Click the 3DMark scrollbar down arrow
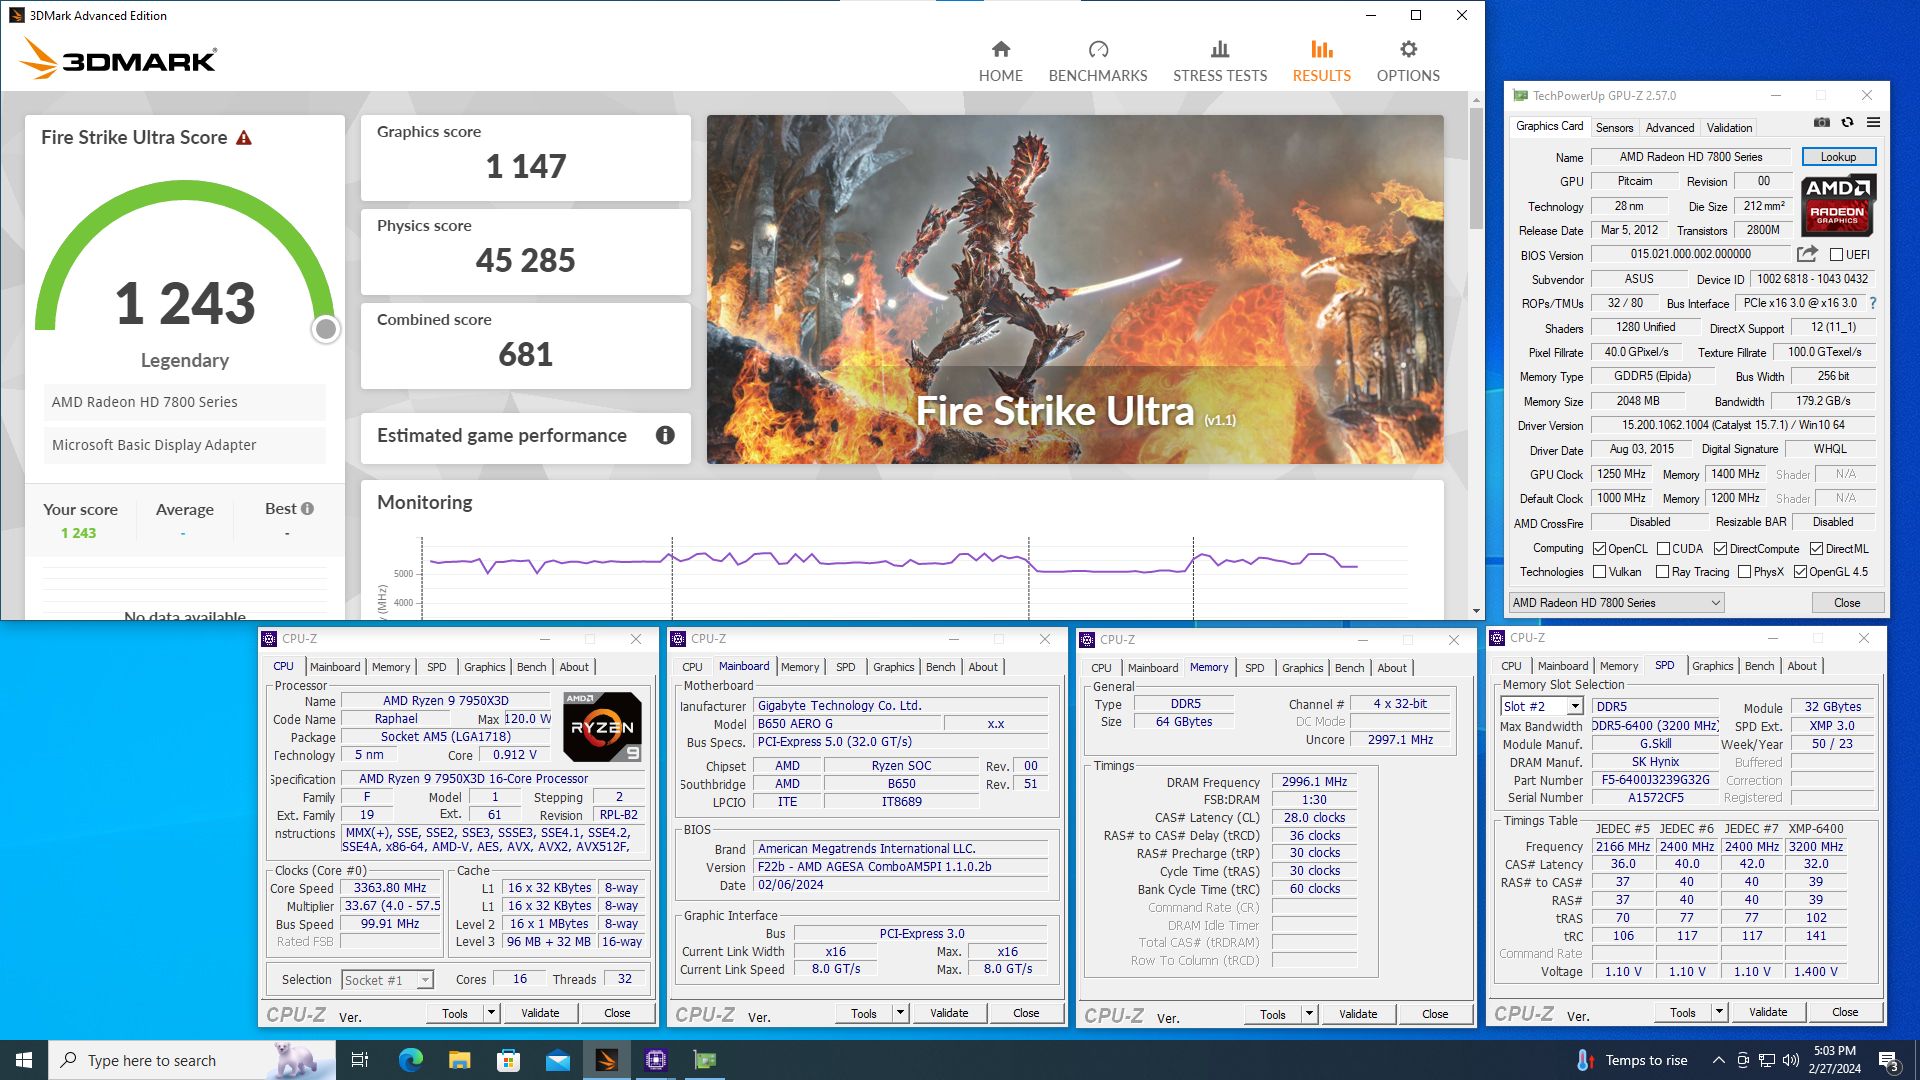1920x1080 pixels. [1476, 611]
